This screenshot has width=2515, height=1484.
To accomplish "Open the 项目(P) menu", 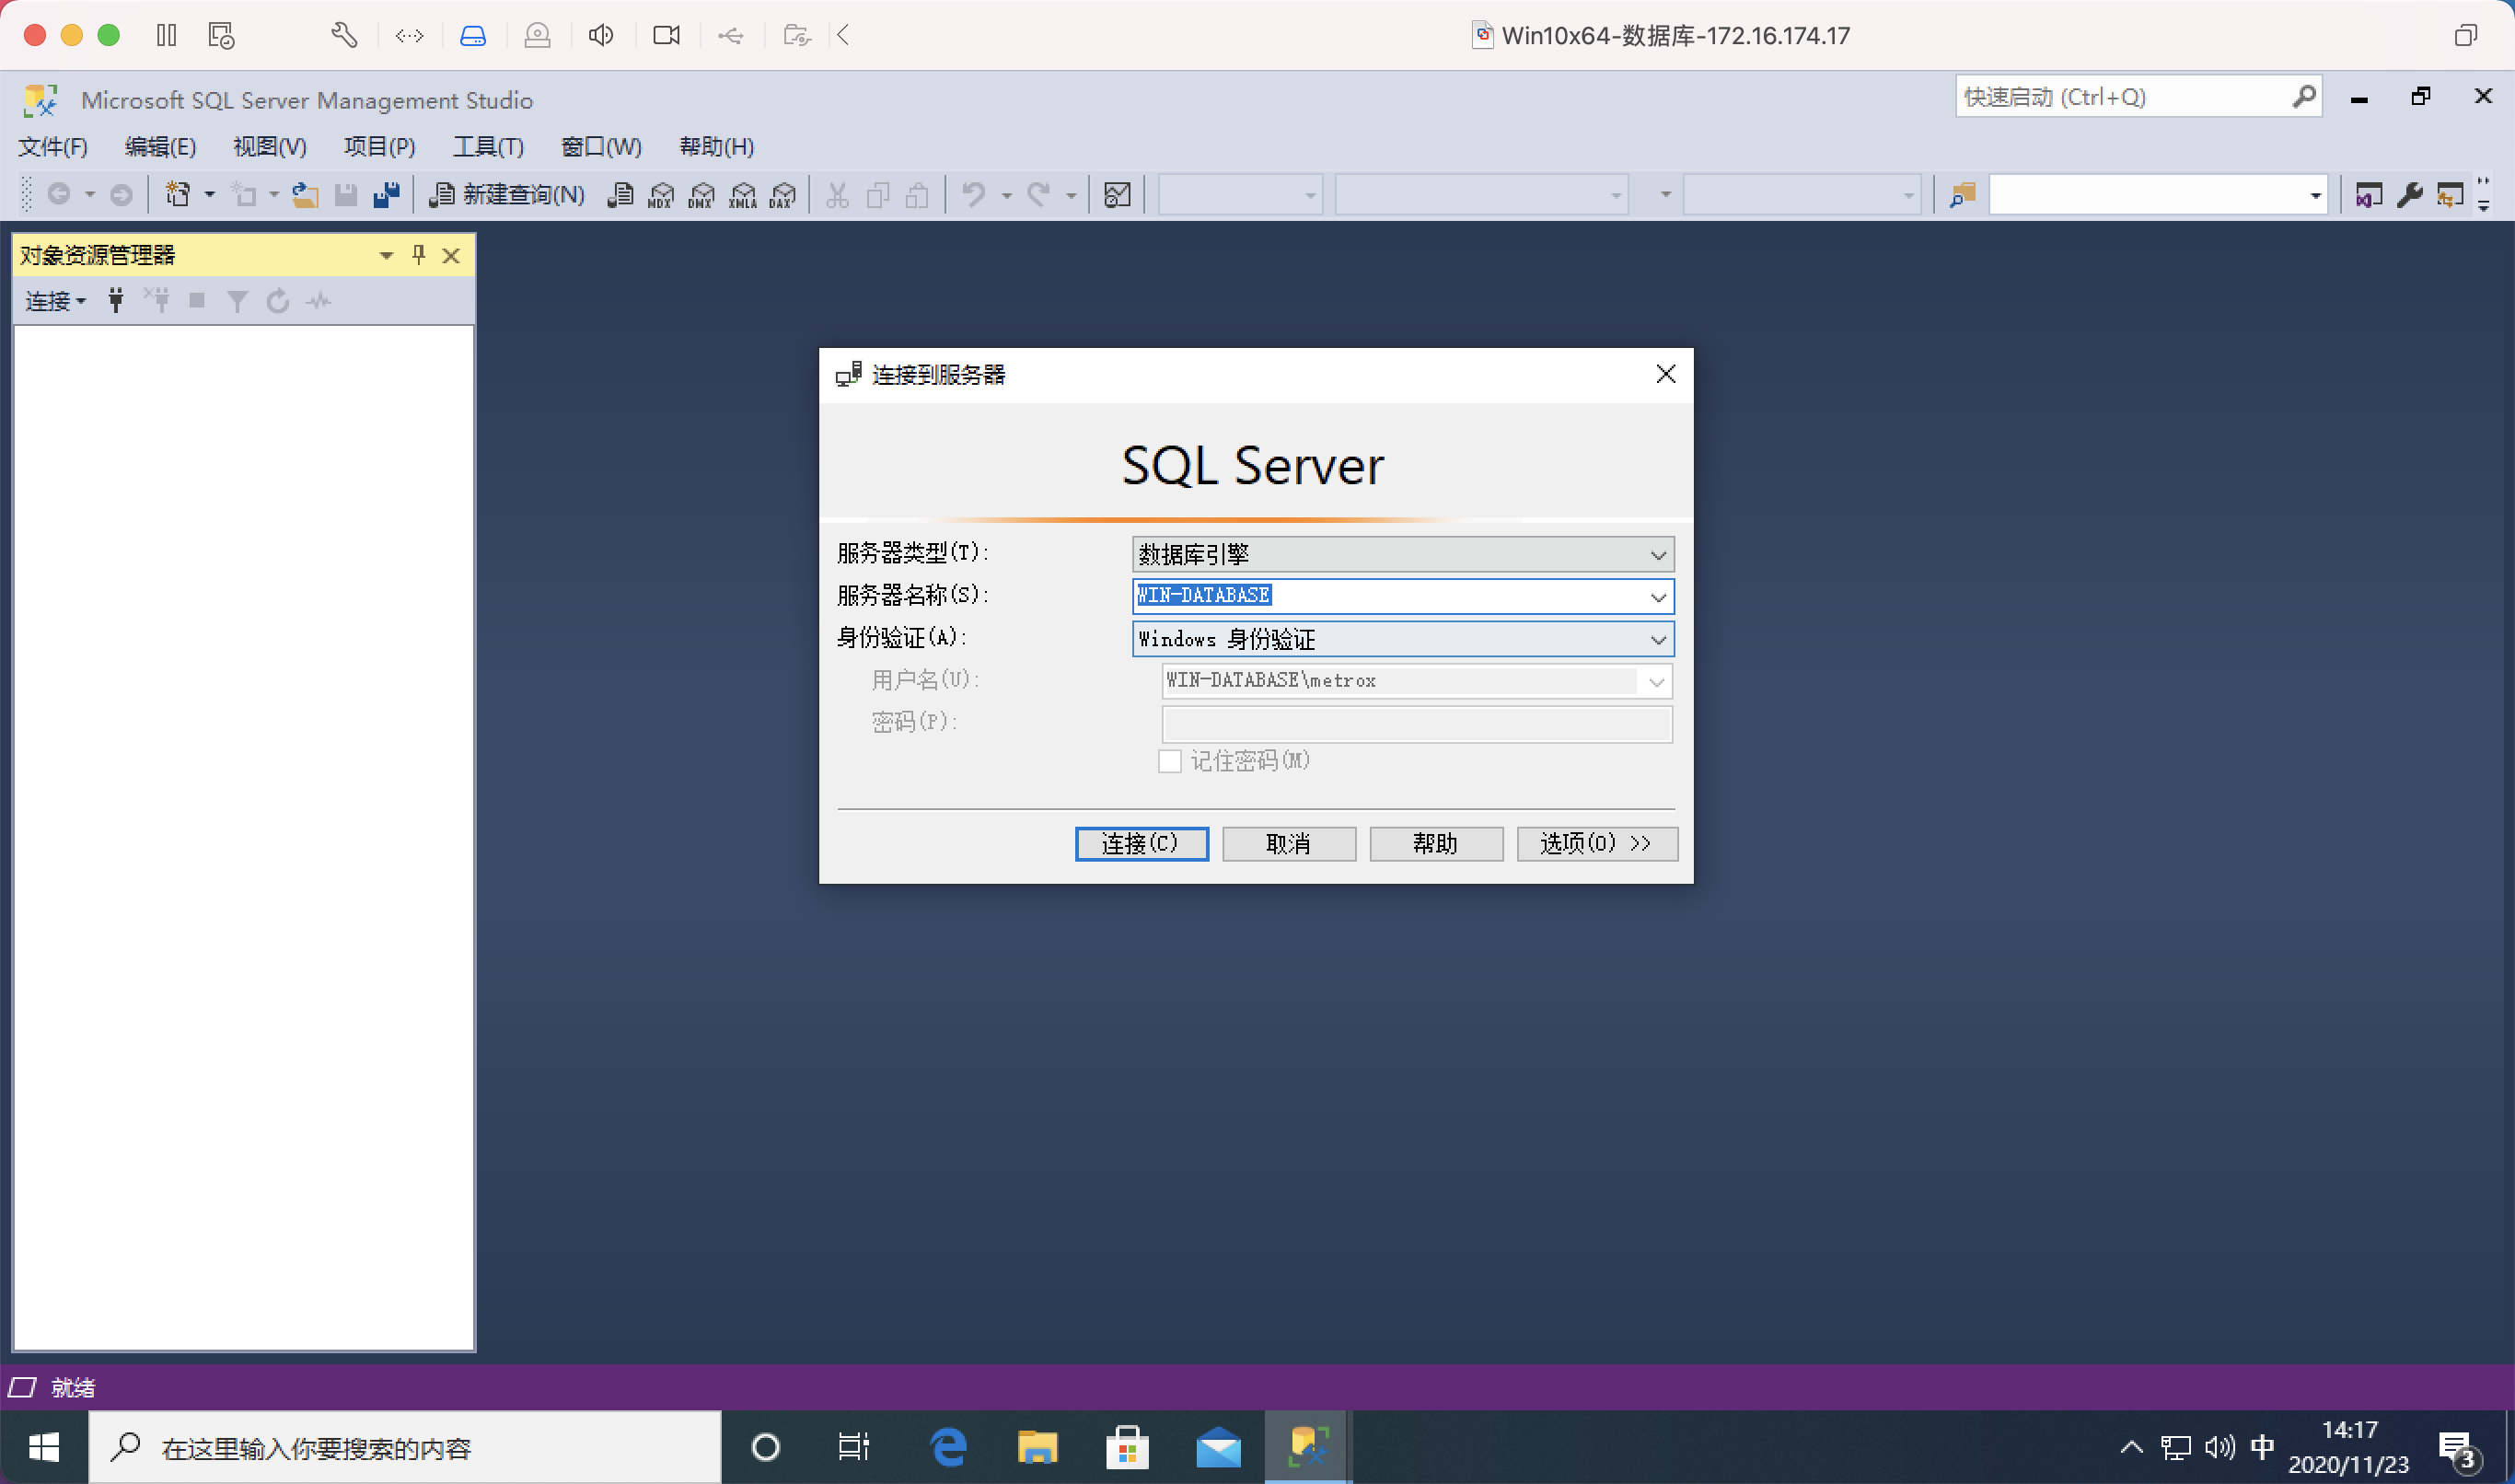I will tap(380, 147).
